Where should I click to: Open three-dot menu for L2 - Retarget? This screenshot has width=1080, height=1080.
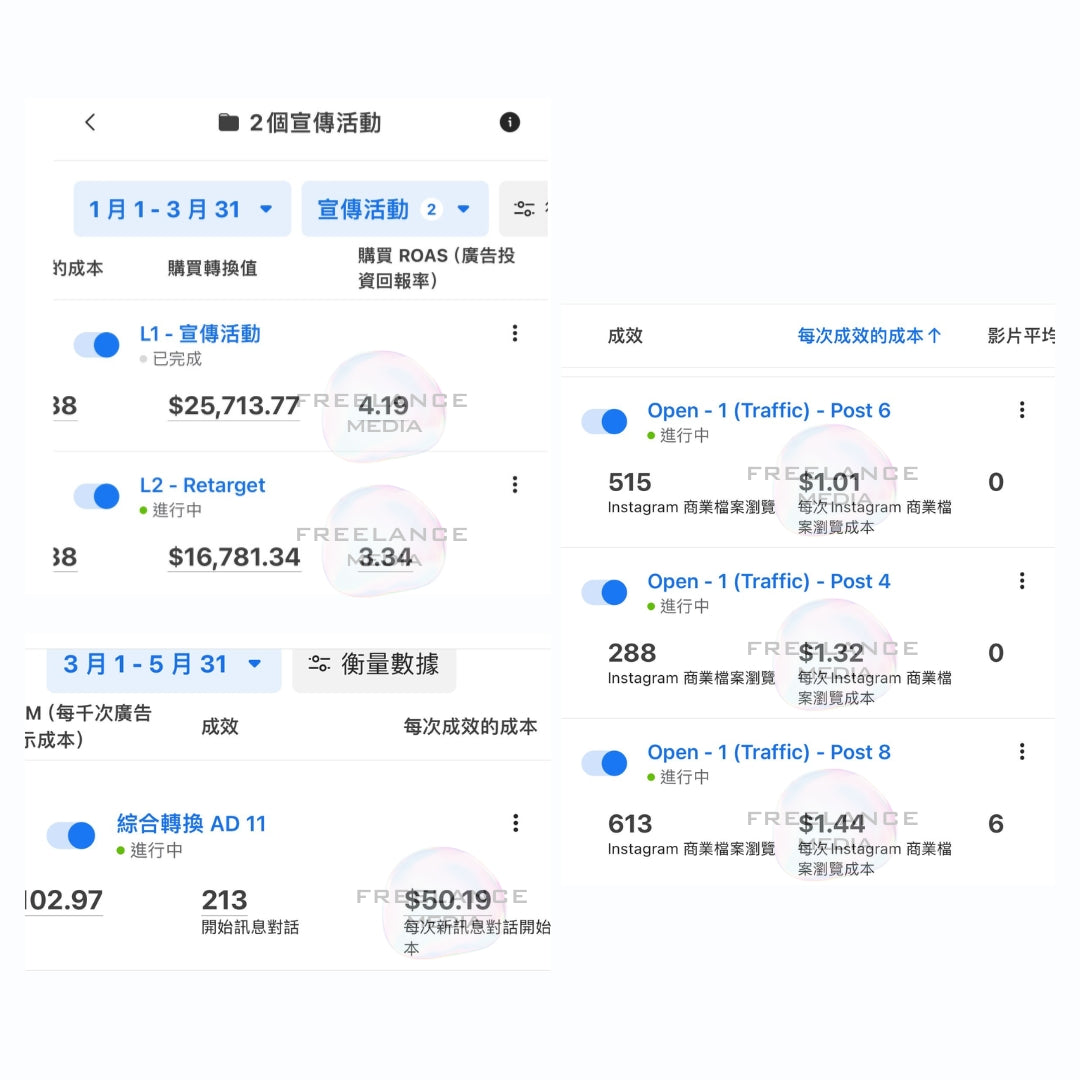[x=515, y=485]
